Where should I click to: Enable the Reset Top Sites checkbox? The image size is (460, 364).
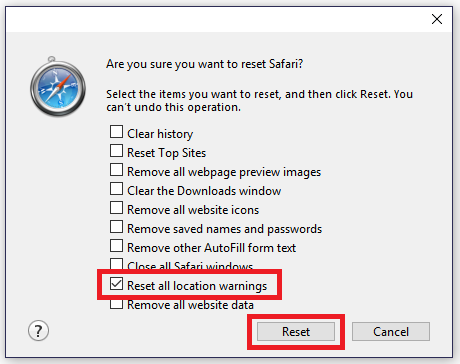point(116,151)
